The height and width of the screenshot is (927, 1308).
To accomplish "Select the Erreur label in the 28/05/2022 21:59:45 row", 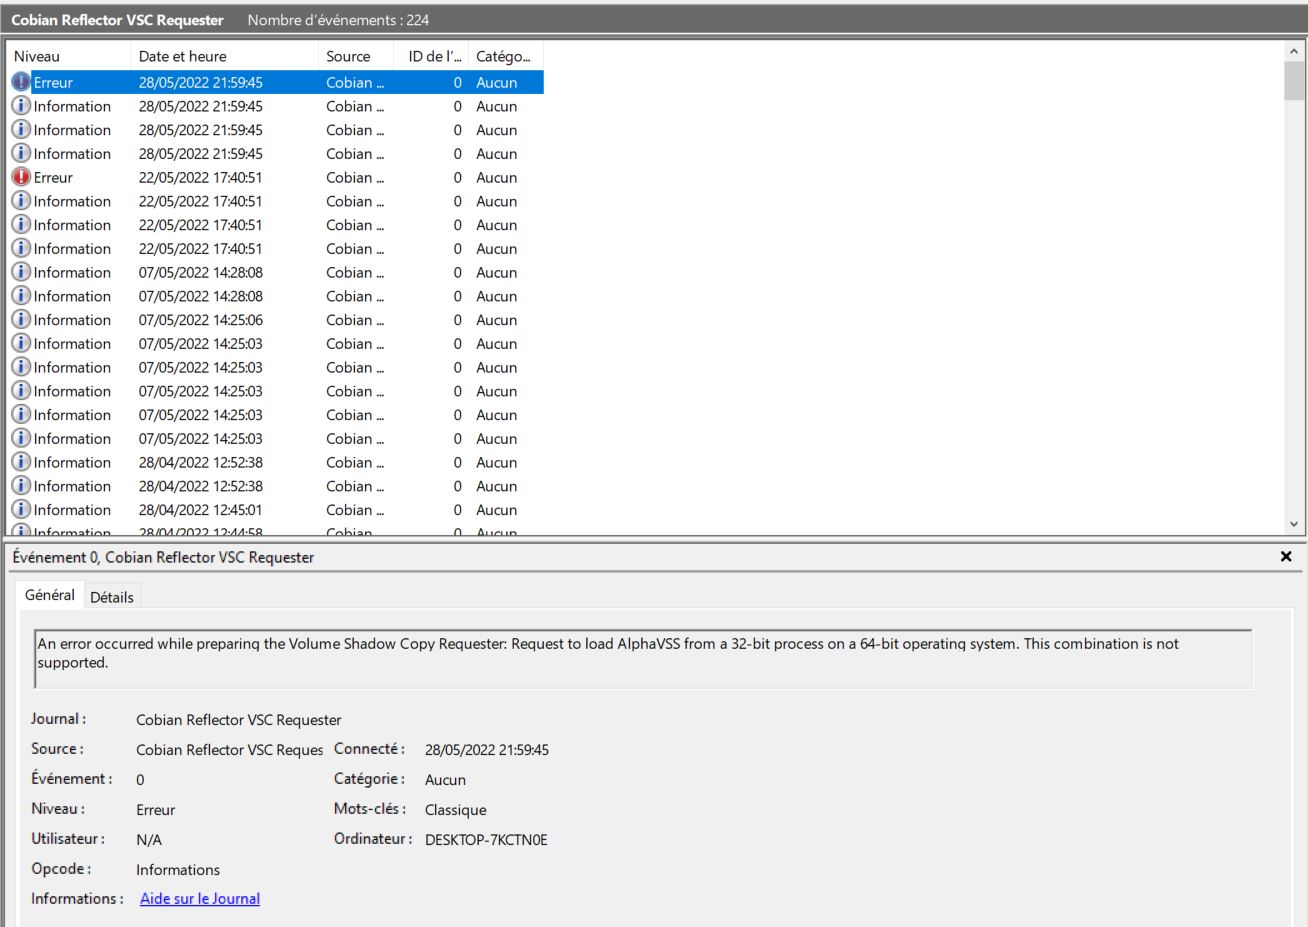I will [53, 82].
